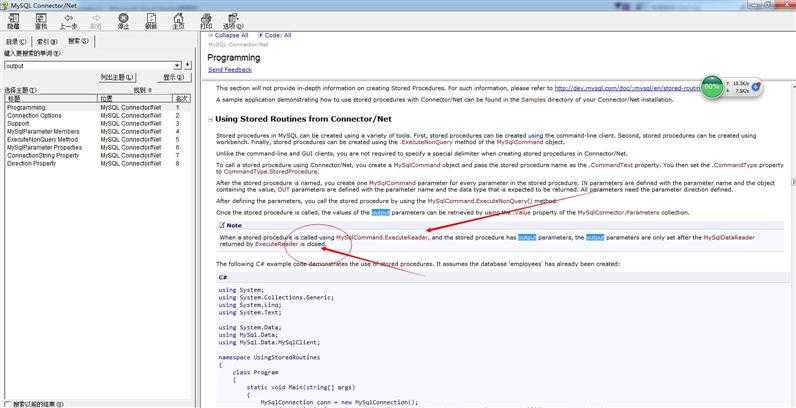Open the search keyword dropdown arrow

pos(177,65)
